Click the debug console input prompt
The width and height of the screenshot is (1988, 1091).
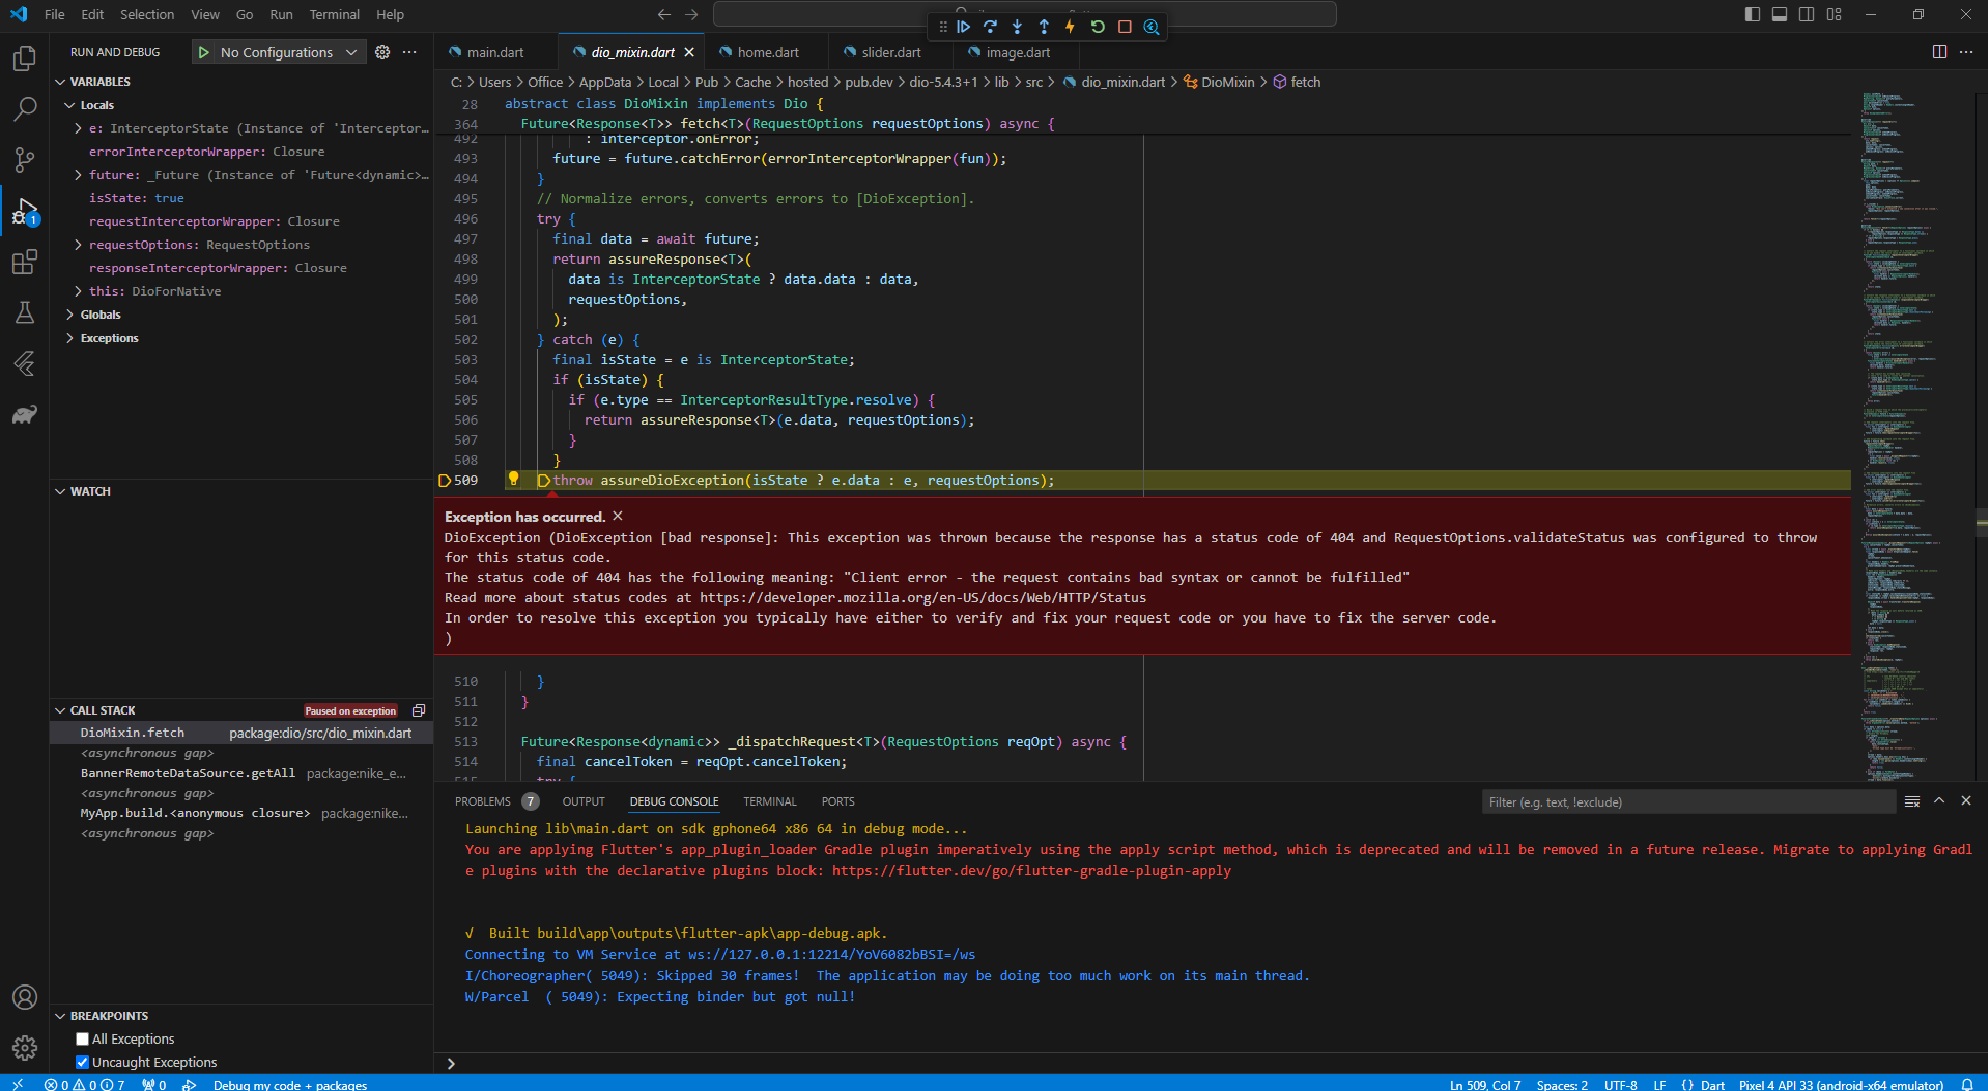coord(1210,1064)
